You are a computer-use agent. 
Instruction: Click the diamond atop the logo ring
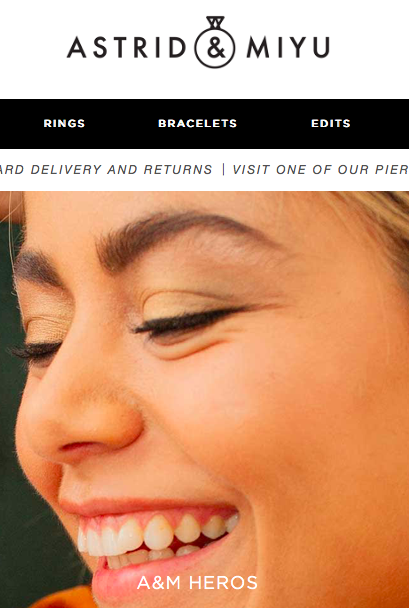(215, 22)
